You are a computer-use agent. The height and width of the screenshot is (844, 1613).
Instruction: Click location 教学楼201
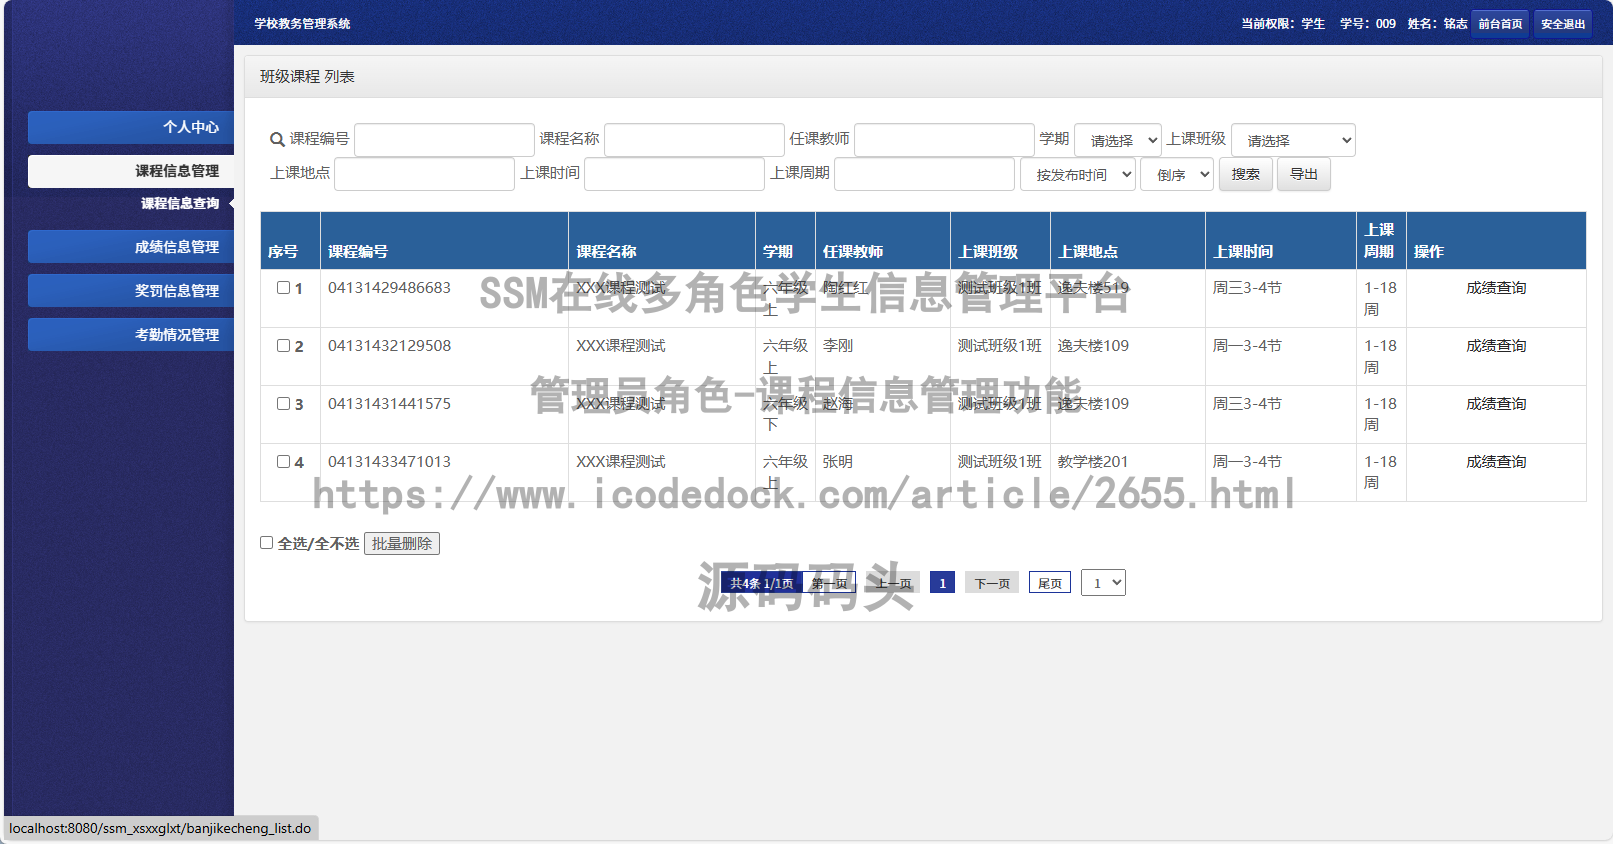1093,462
